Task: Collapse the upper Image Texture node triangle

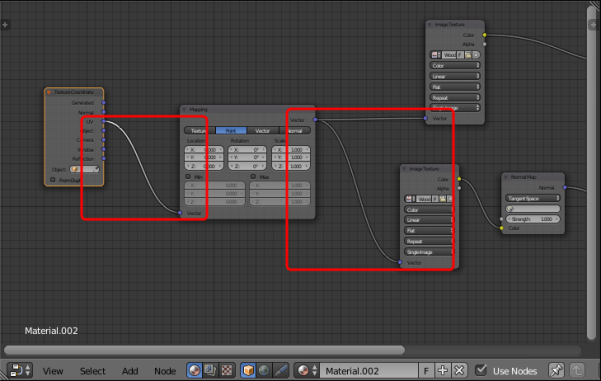Action: pyautogui.click(x=430, y=25)
